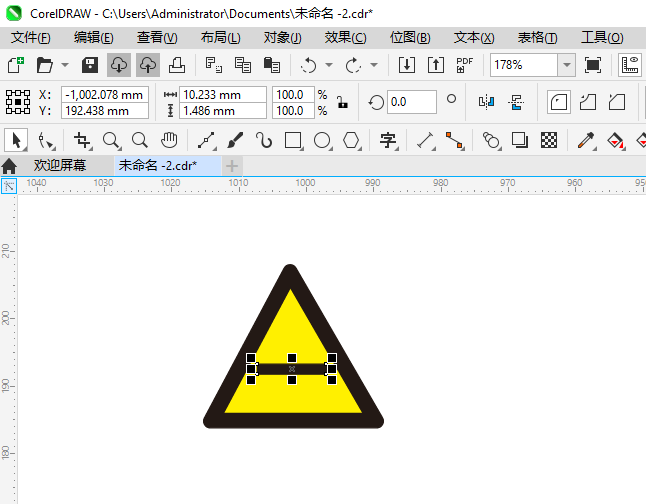646x504 pixels.
Task: Toggle the rulers display icon
Action: (630, 65)
